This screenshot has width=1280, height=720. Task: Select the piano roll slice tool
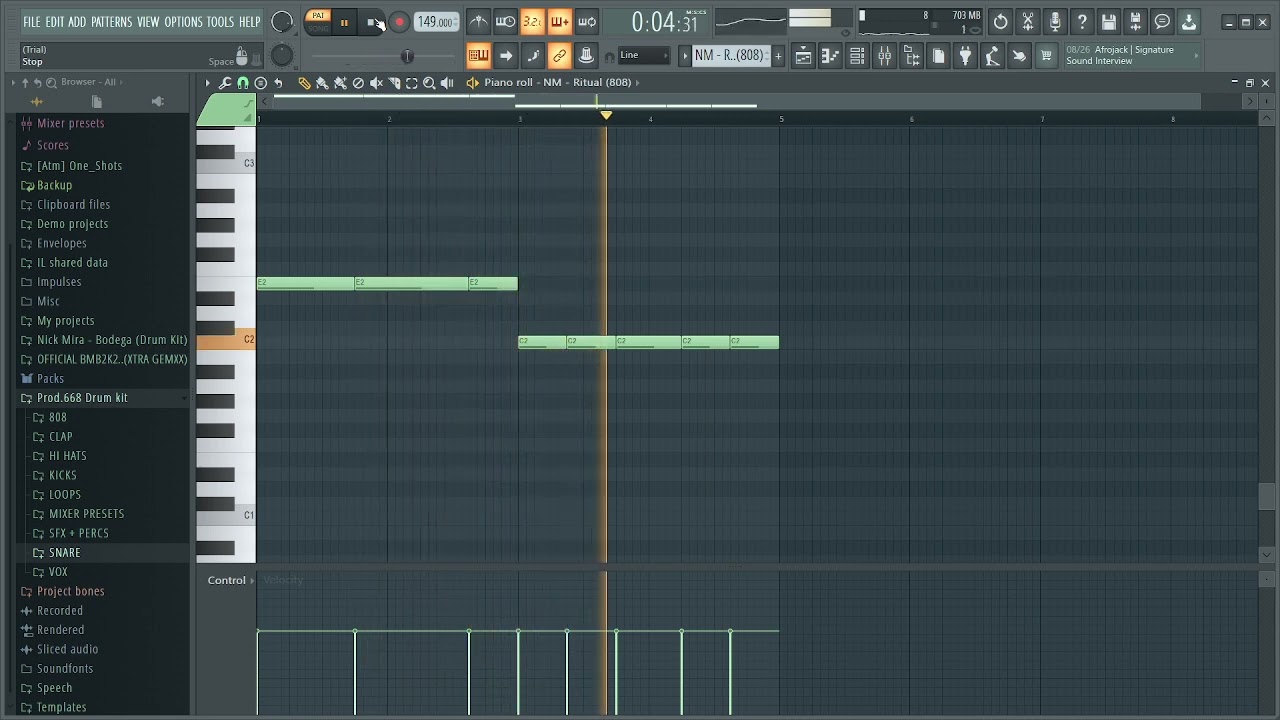pyautogui.click(x=394, y=83)
